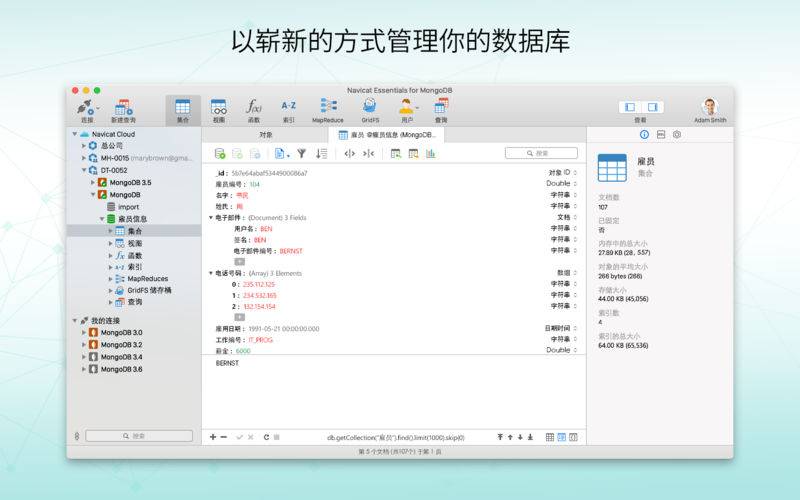The height and width of the screenshot is (500, 800).
Task: Open the settings gear icon in the right panel
Action: tap(677, 135)
